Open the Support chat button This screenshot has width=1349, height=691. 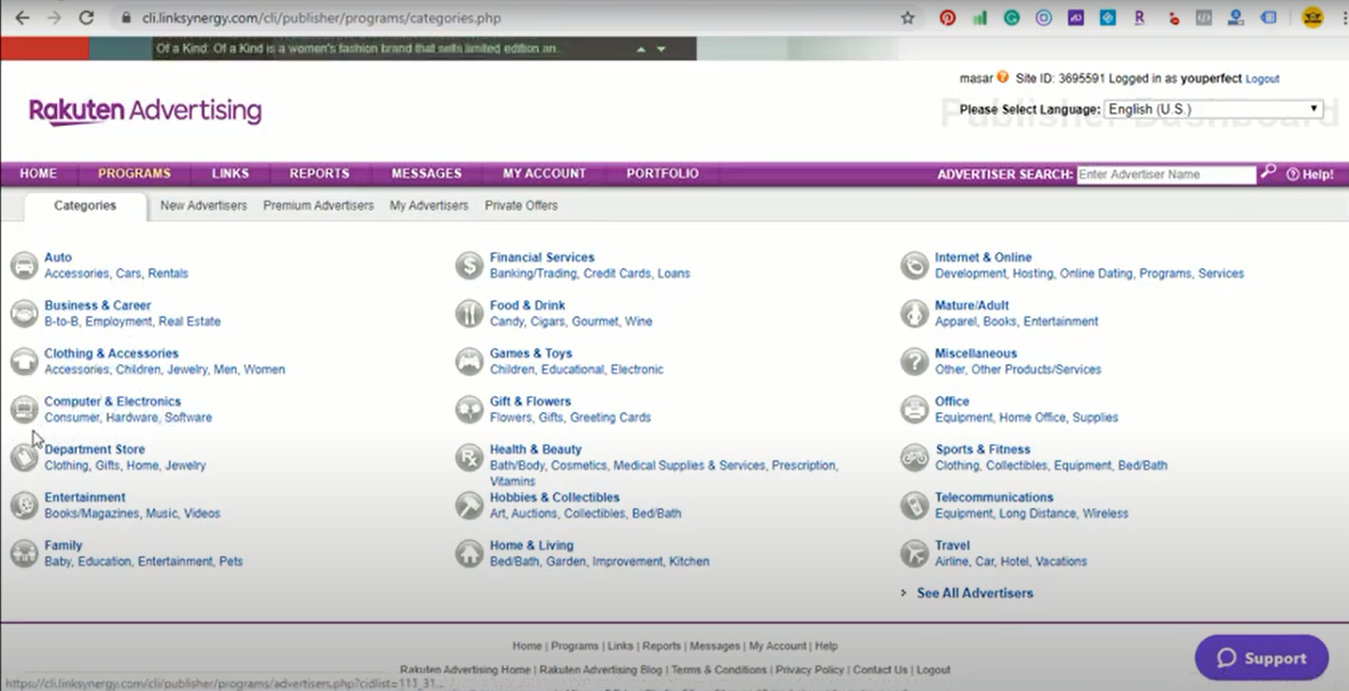pos(1262,658)
